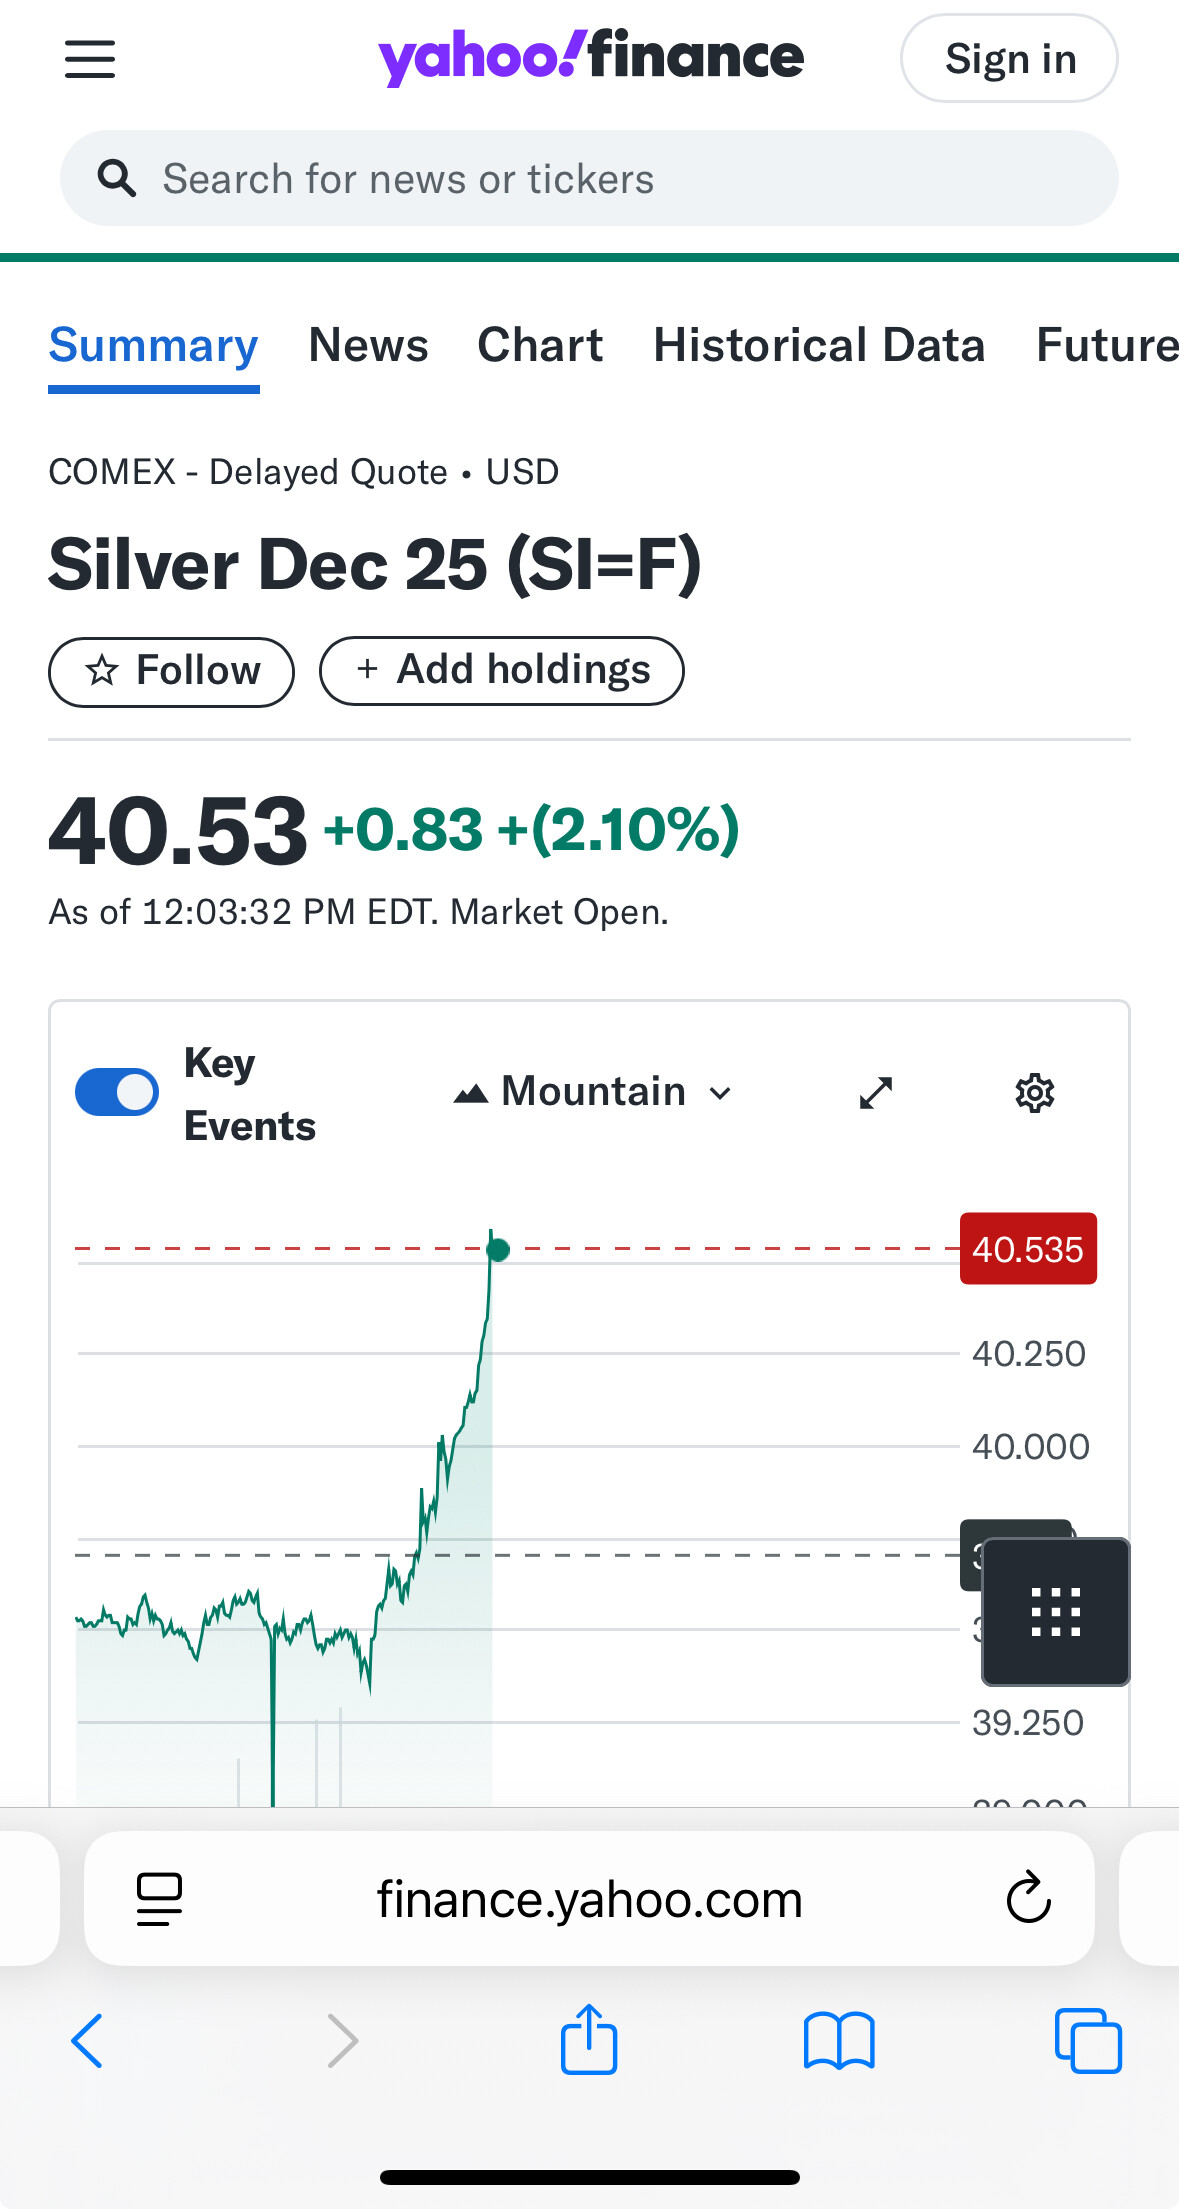
Task: Open the page format menu in the address bar
Action: tap(159, 1898)
